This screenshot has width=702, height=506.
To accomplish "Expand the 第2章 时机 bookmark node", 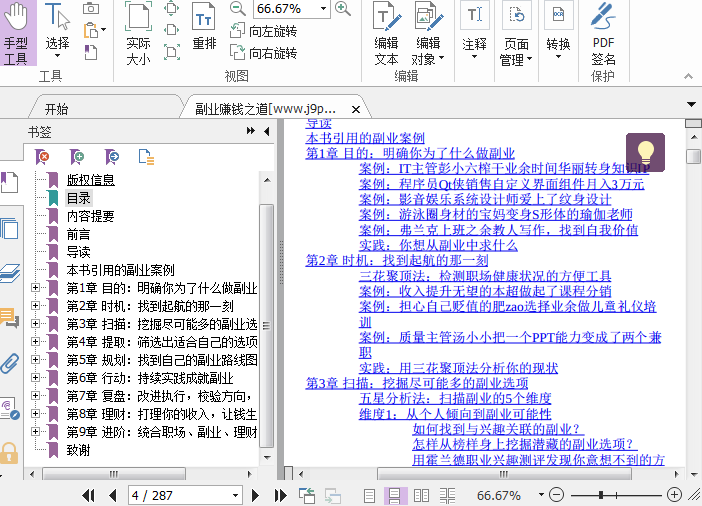I will pos(35,305).
